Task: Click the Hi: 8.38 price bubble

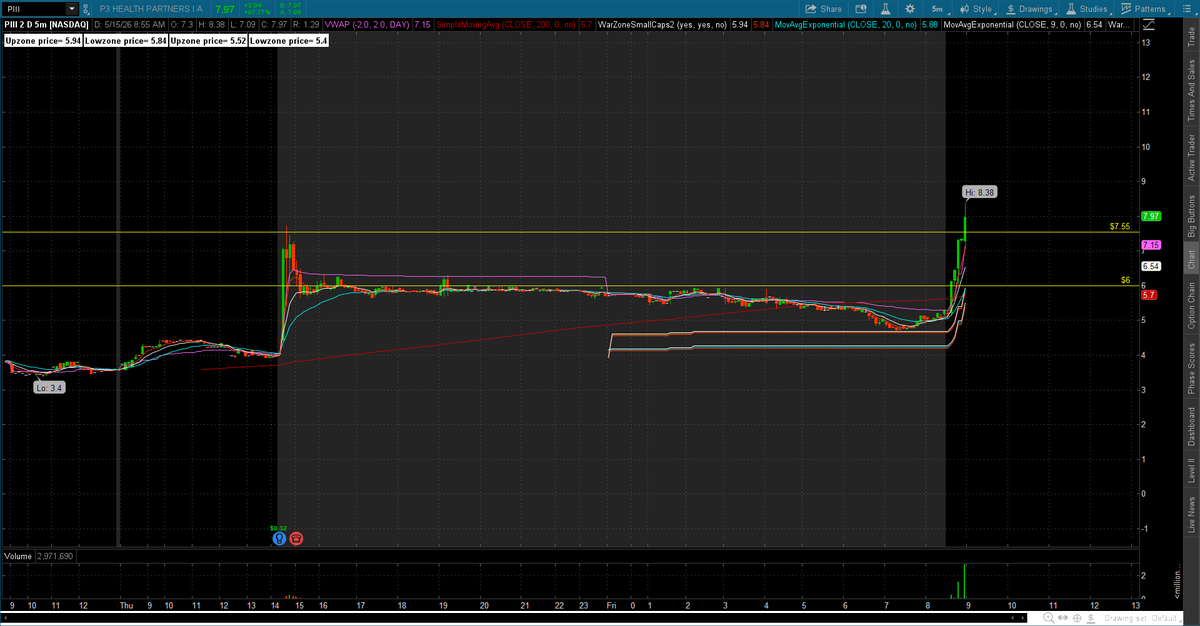Action: click(980, 191)
